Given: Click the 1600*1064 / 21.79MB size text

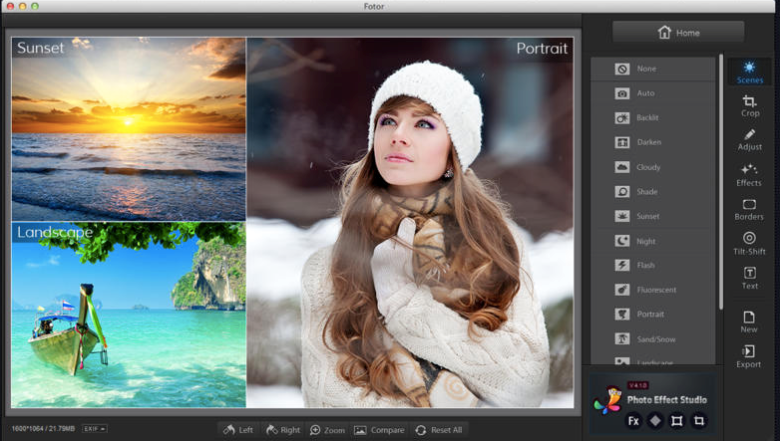Looking at the screenshot, I should pyautogui.click(x=43, y=429).
